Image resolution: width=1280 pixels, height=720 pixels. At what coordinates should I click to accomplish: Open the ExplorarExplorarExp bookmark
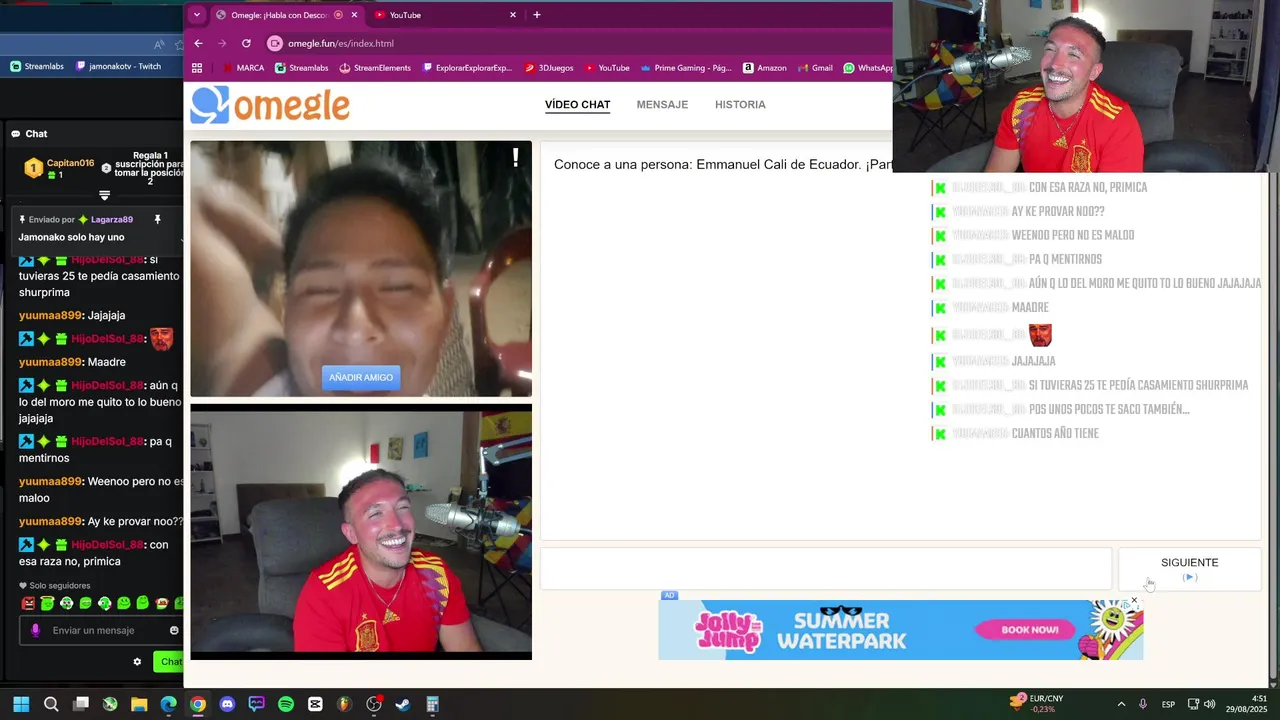(x=467, y=68)
